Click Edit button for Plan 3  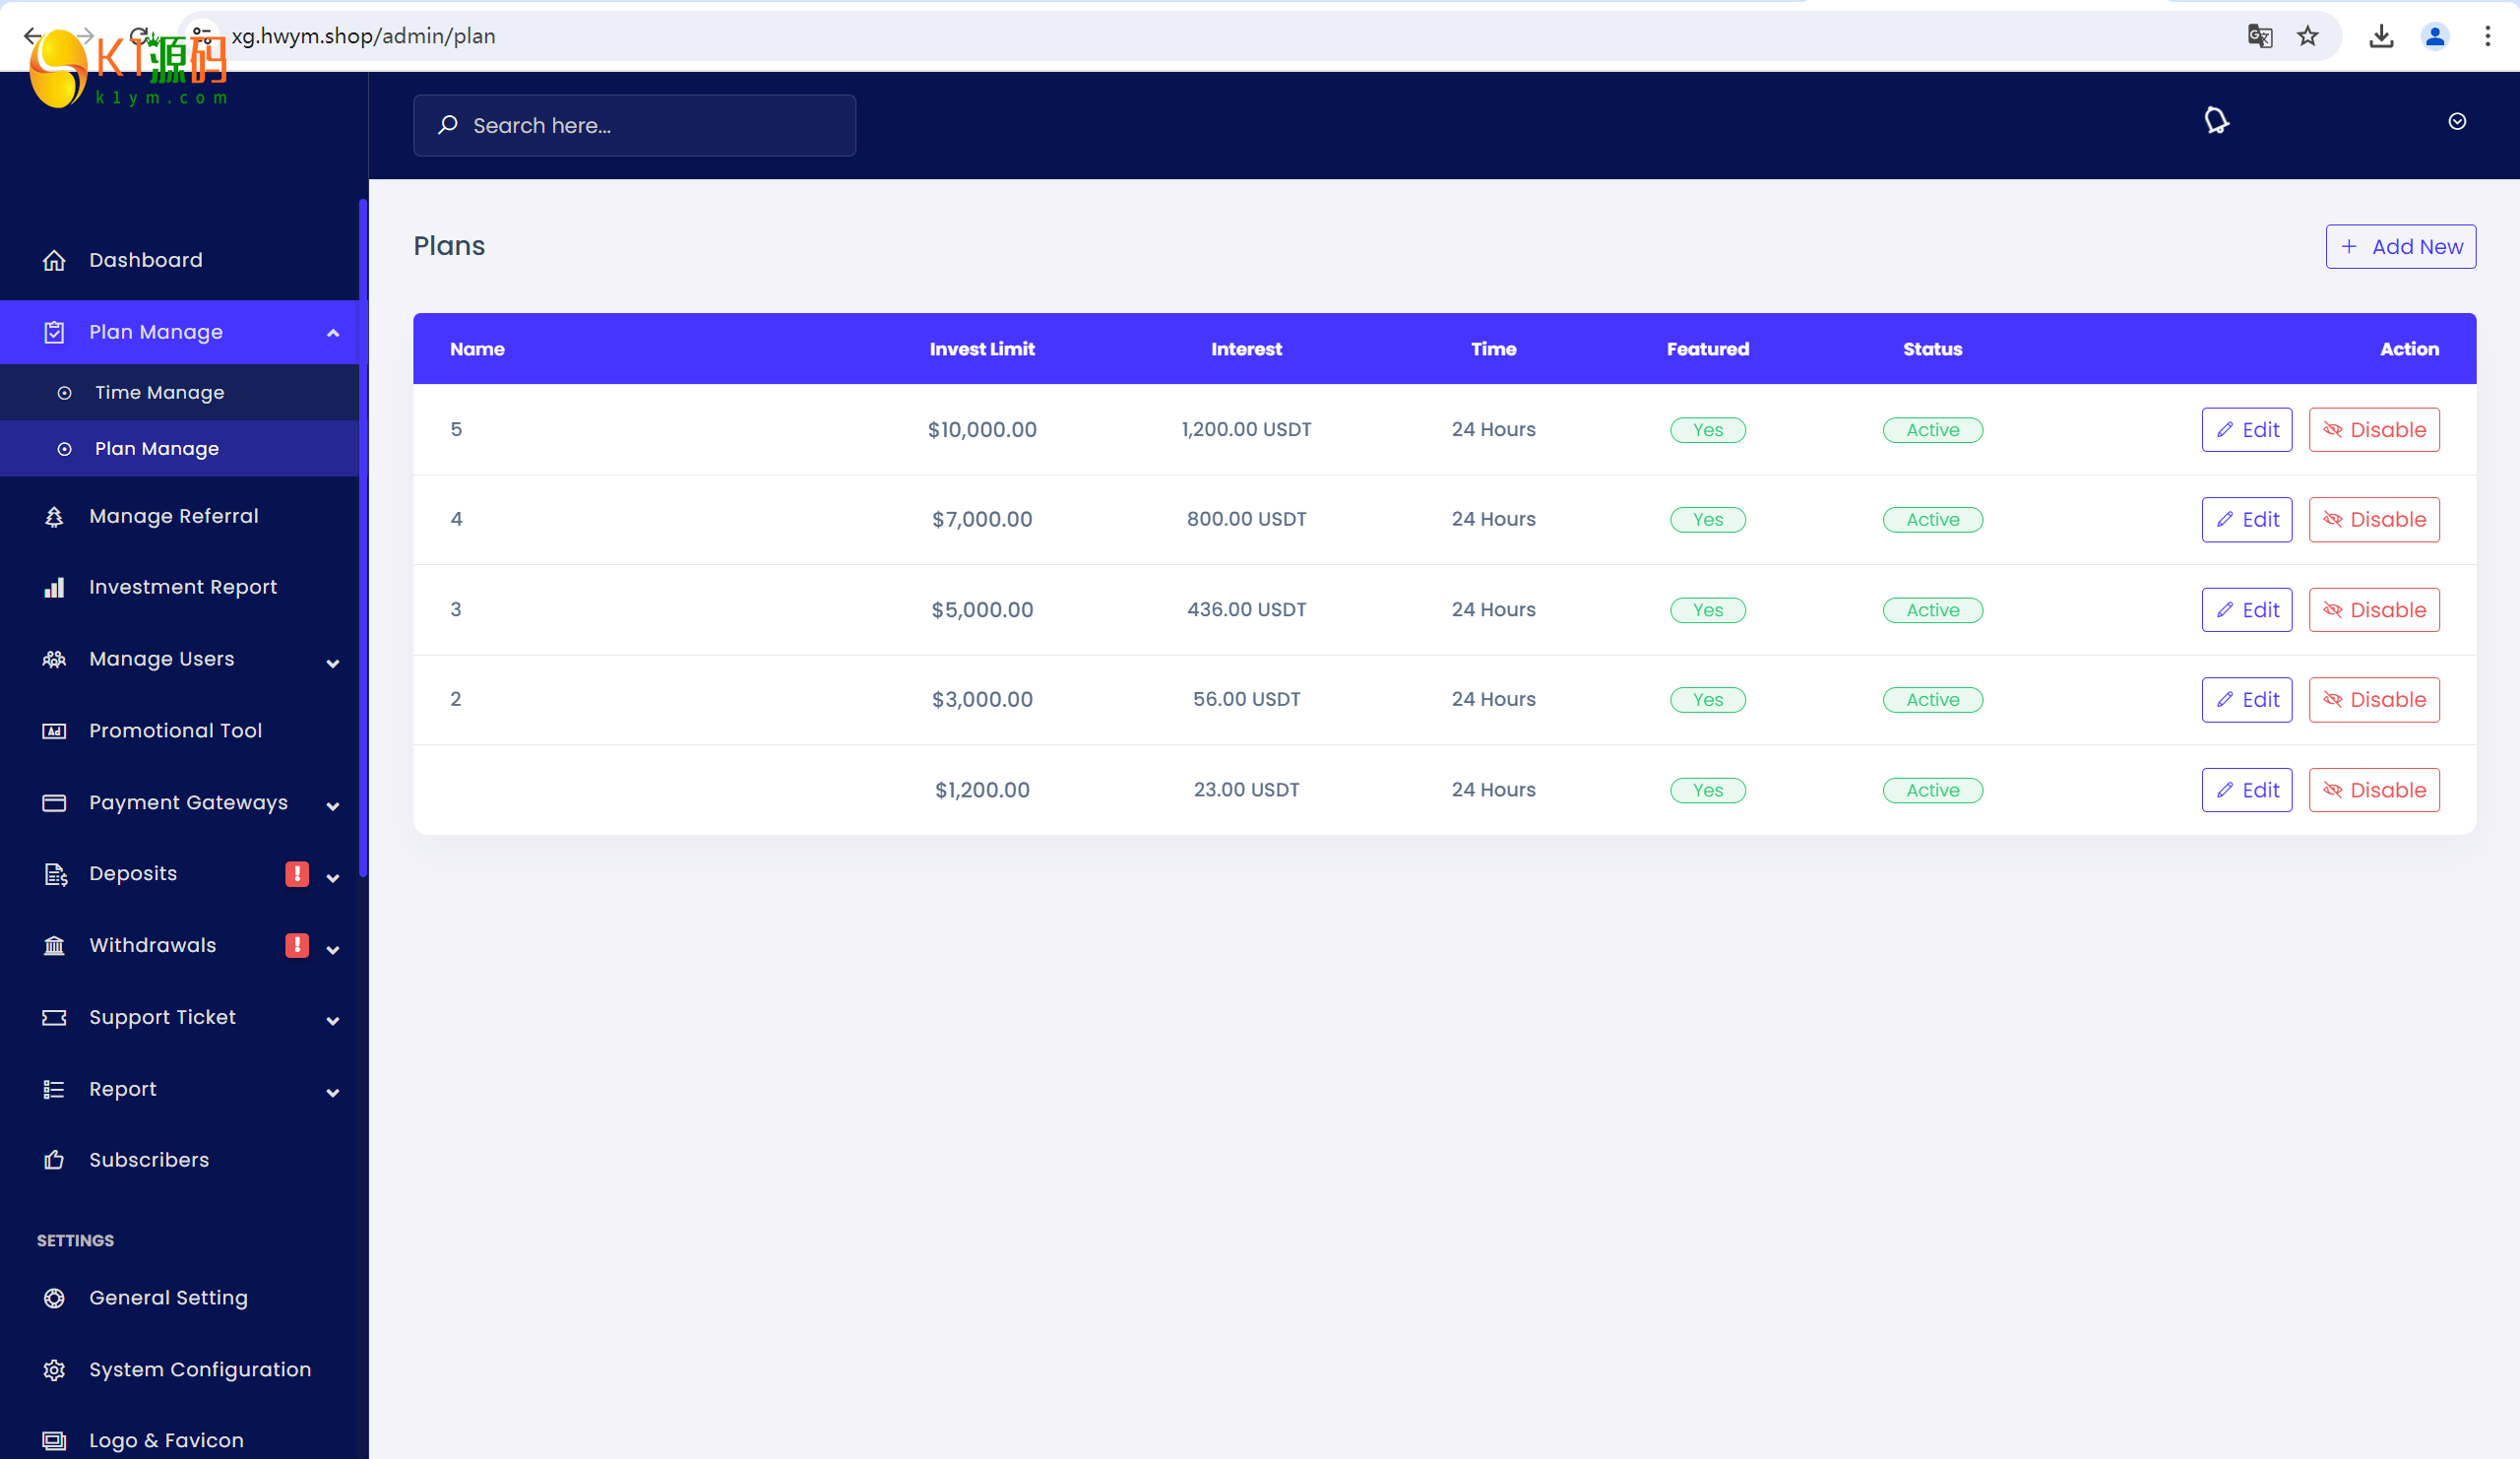pos(2243,608)
